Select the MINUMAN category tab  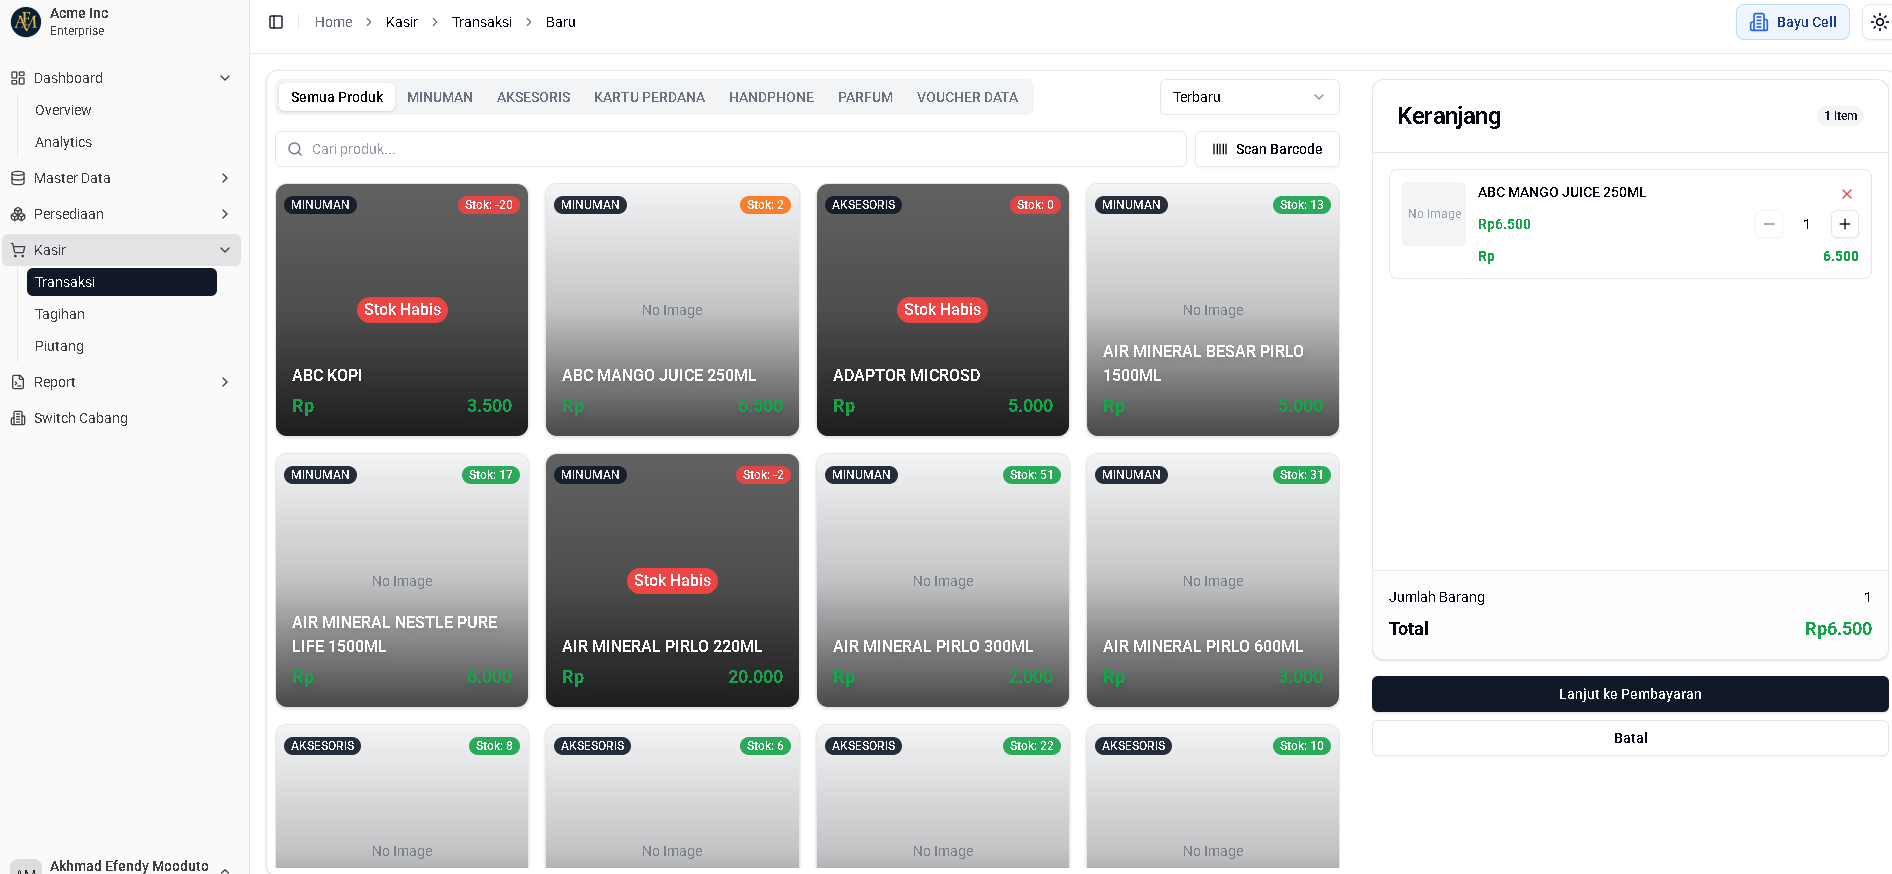pyautogui.click(x=440, y=97)
